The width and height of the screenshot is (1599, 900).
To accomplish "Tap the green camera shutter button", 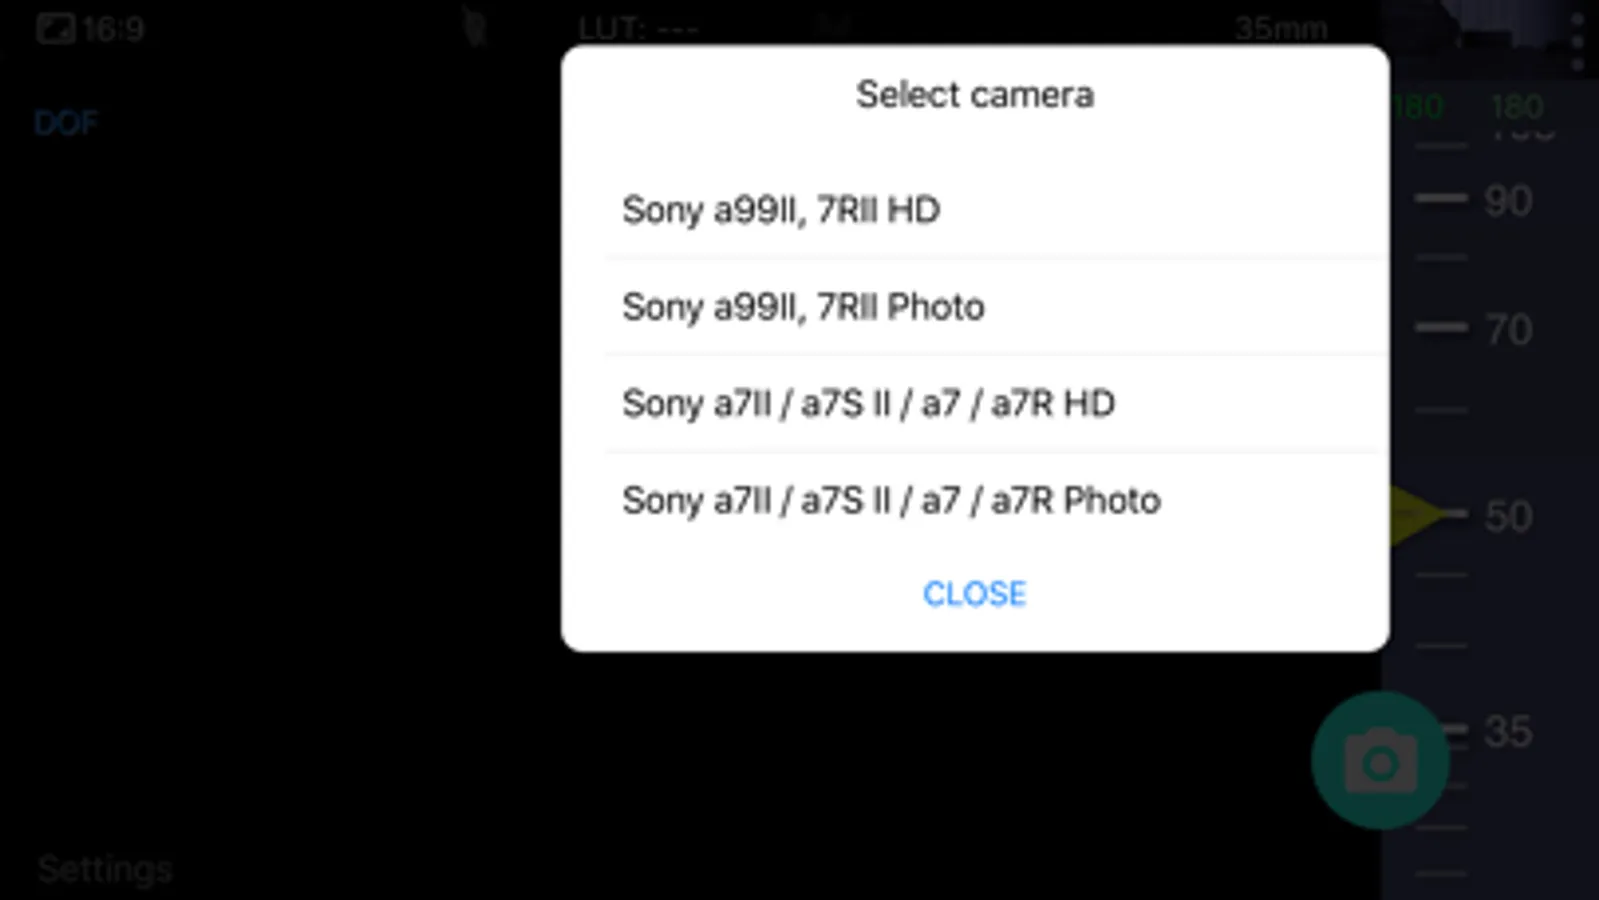I will (1380, 762).
